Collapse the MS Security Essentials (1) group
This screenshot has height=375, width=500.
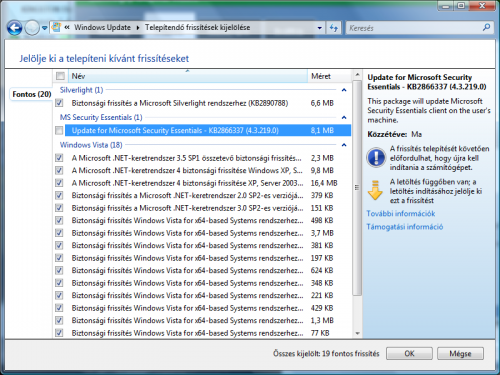(x=344, y=117)
